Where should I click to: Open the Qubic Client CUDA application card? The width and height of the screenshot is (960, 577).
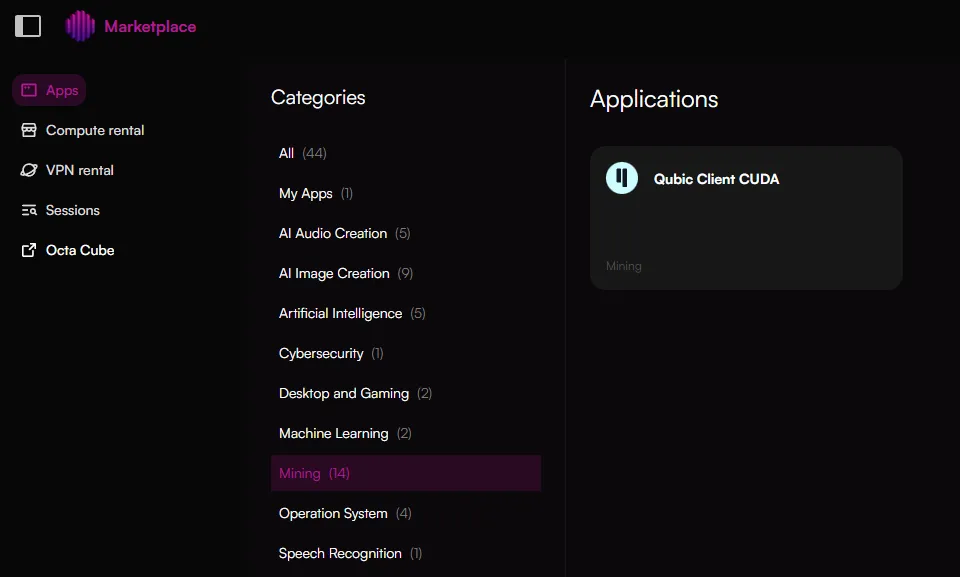point(746,217)
